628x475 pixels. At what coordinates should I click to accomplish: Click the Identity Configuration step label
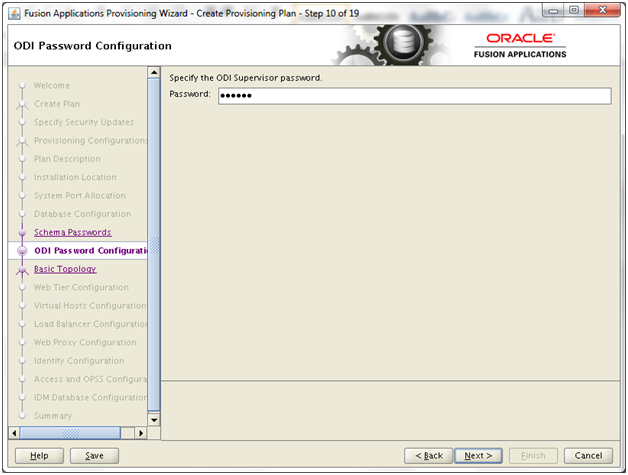tap(79, 361)
